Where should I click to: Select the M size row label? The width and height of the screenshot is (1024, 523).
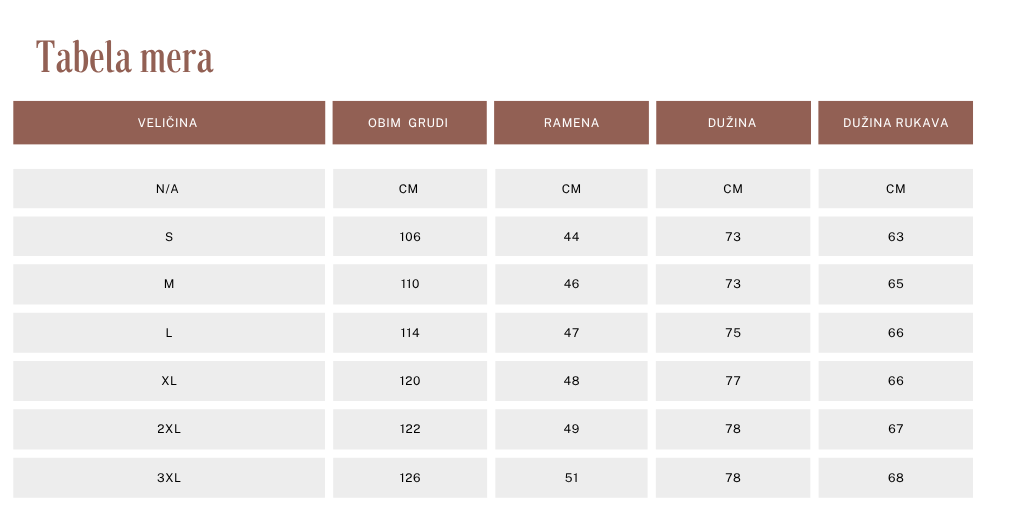pos(169,284)
